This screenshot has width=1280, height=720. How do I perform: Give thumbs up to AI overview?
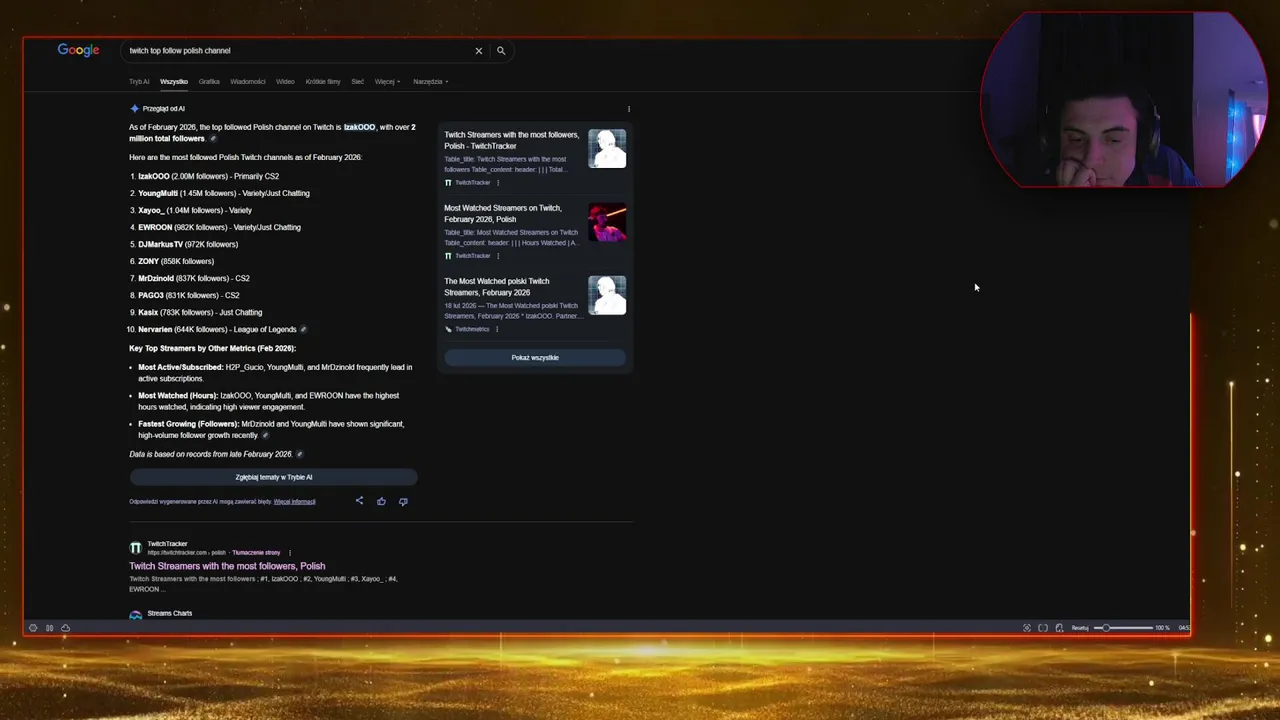tap(381, 501)
